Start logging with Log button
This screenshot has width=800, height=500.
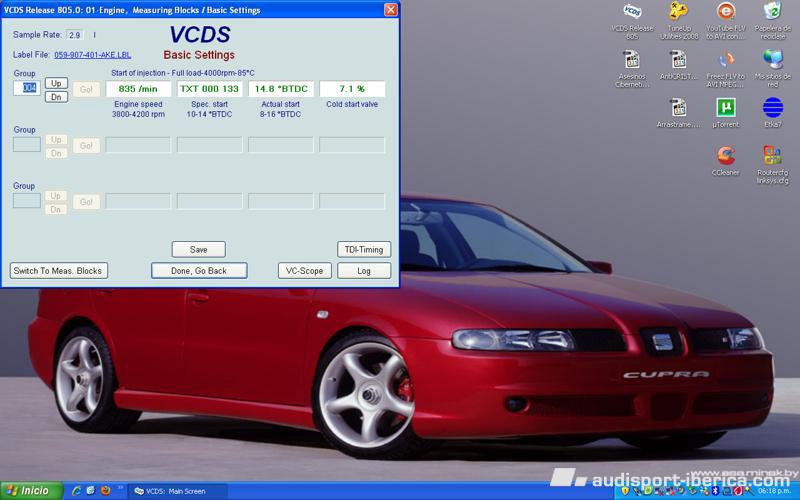pyautogui.click(x=364, y=270)
